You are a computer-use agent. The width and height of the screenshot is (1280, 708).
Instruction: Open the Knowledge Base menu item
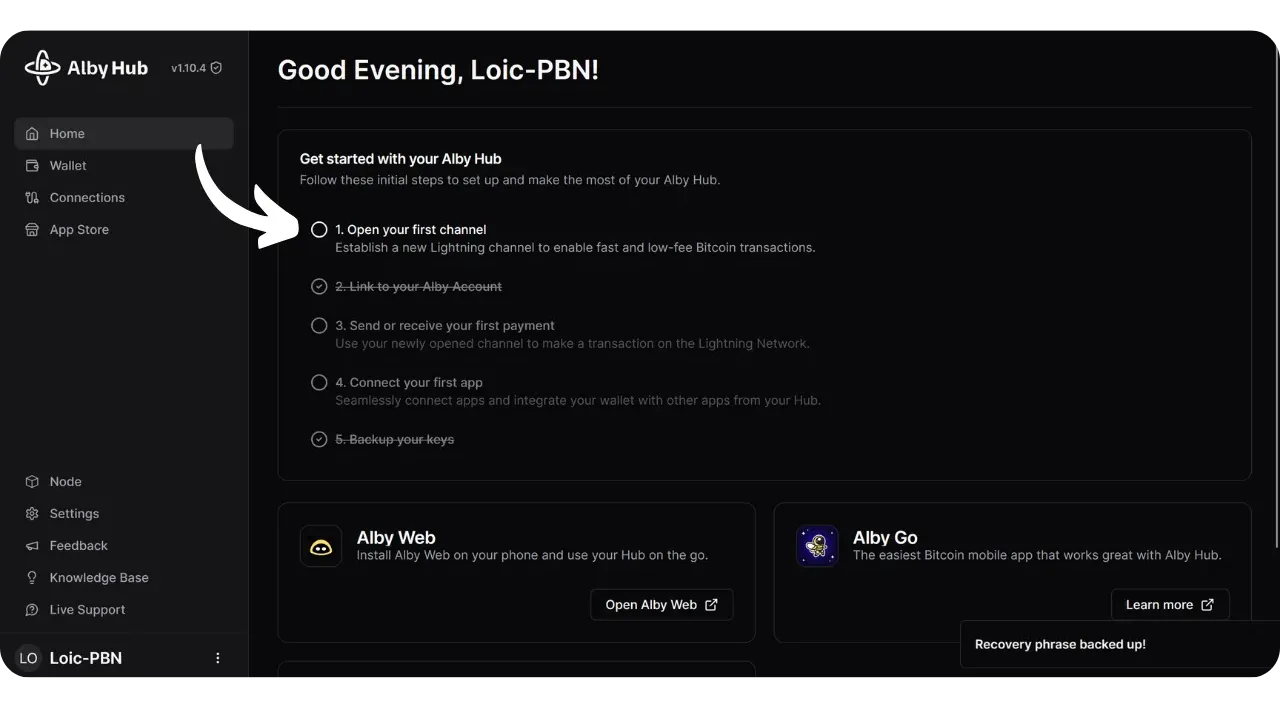[x=98, y=578]
